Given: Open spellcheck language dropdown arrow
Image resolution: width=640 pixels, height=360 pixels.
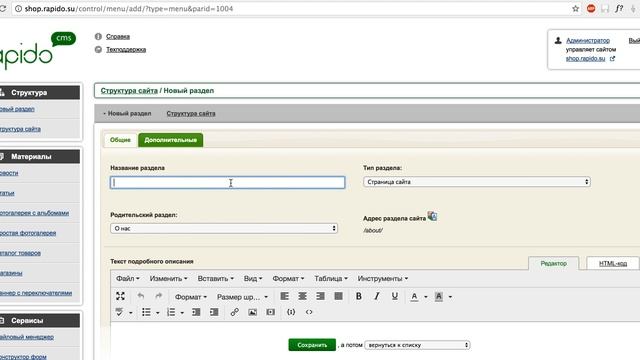Looking at the screenshot, I should (131, 313).
